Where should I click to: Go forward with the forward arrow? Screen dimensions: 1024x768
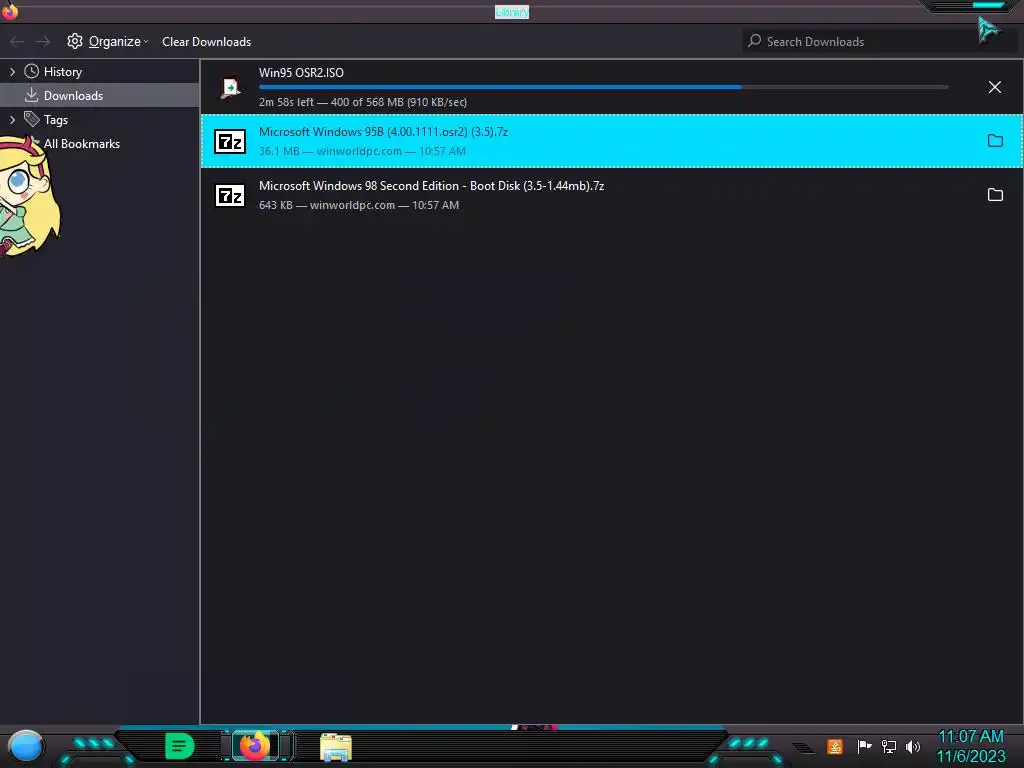click(x=43, y=42)
